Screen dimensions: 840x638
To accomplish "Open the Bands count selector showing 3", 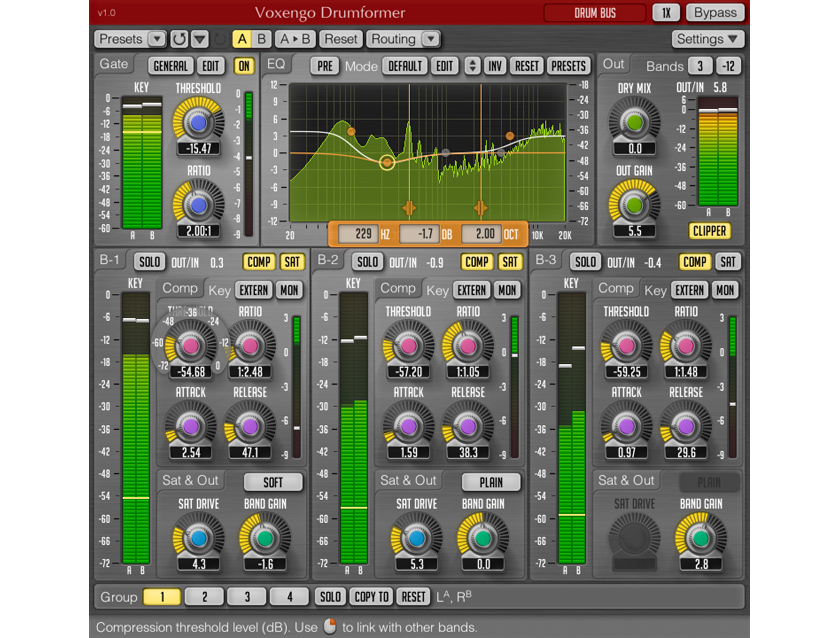I will [x=700, y=66].
